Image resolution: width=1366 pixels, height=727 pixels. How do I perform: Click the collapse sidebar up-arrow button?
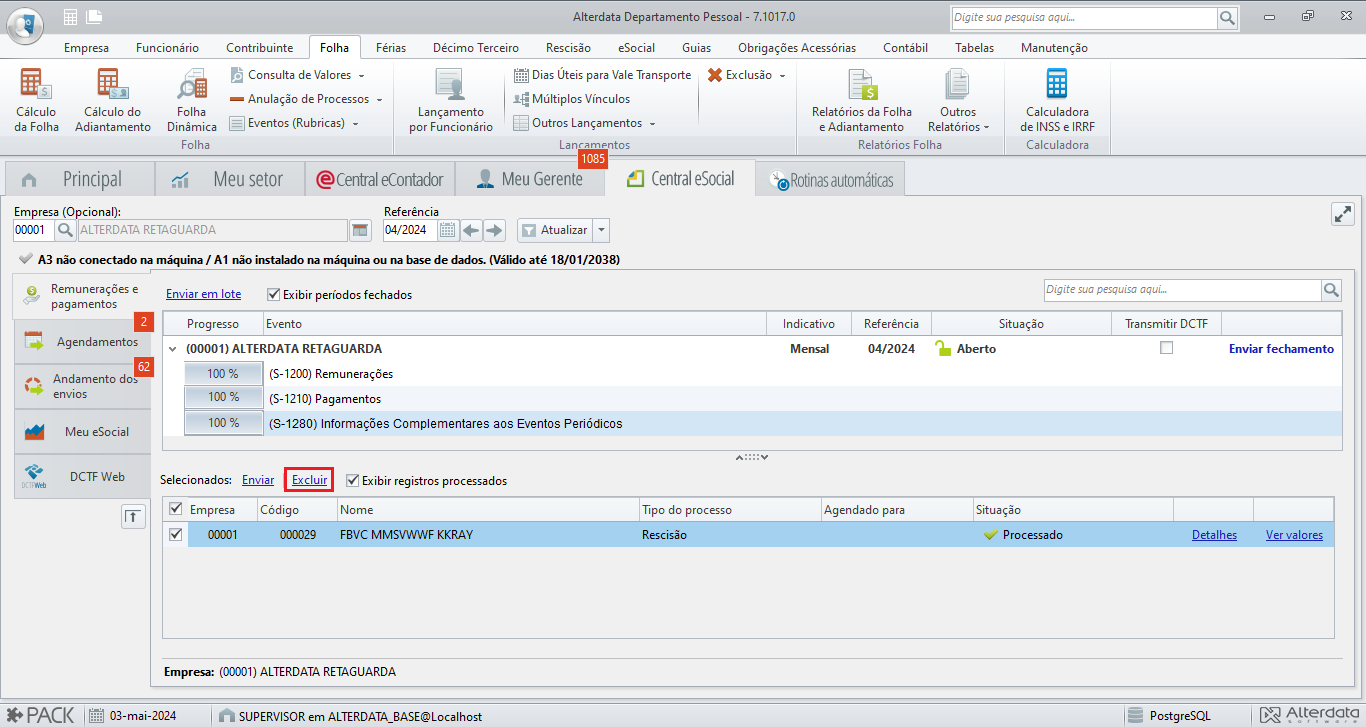point(133,516)
